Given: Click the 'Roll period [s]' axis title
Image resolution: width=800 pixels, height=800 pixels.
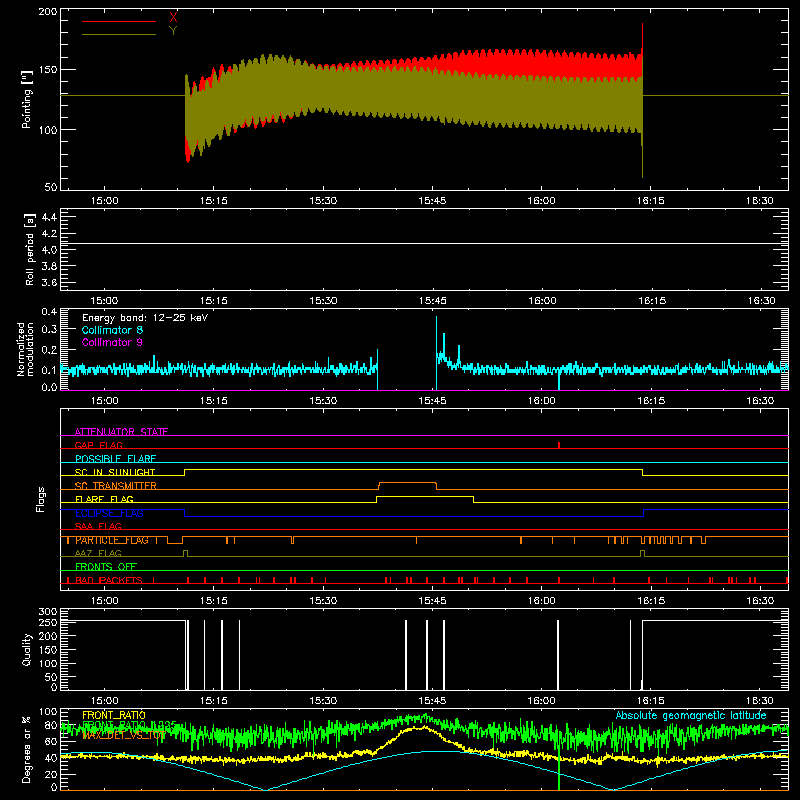Looking at the screenshot, I should click(x=30, y=249).
